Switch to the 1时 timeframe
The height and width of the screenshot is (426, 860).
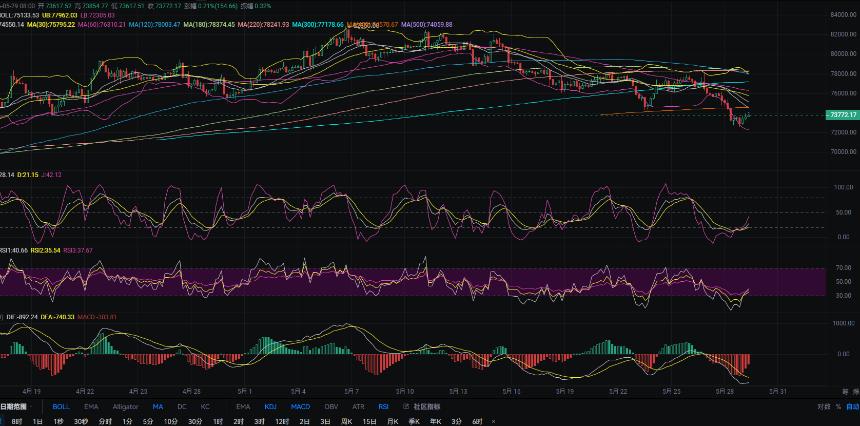[218, 421]
